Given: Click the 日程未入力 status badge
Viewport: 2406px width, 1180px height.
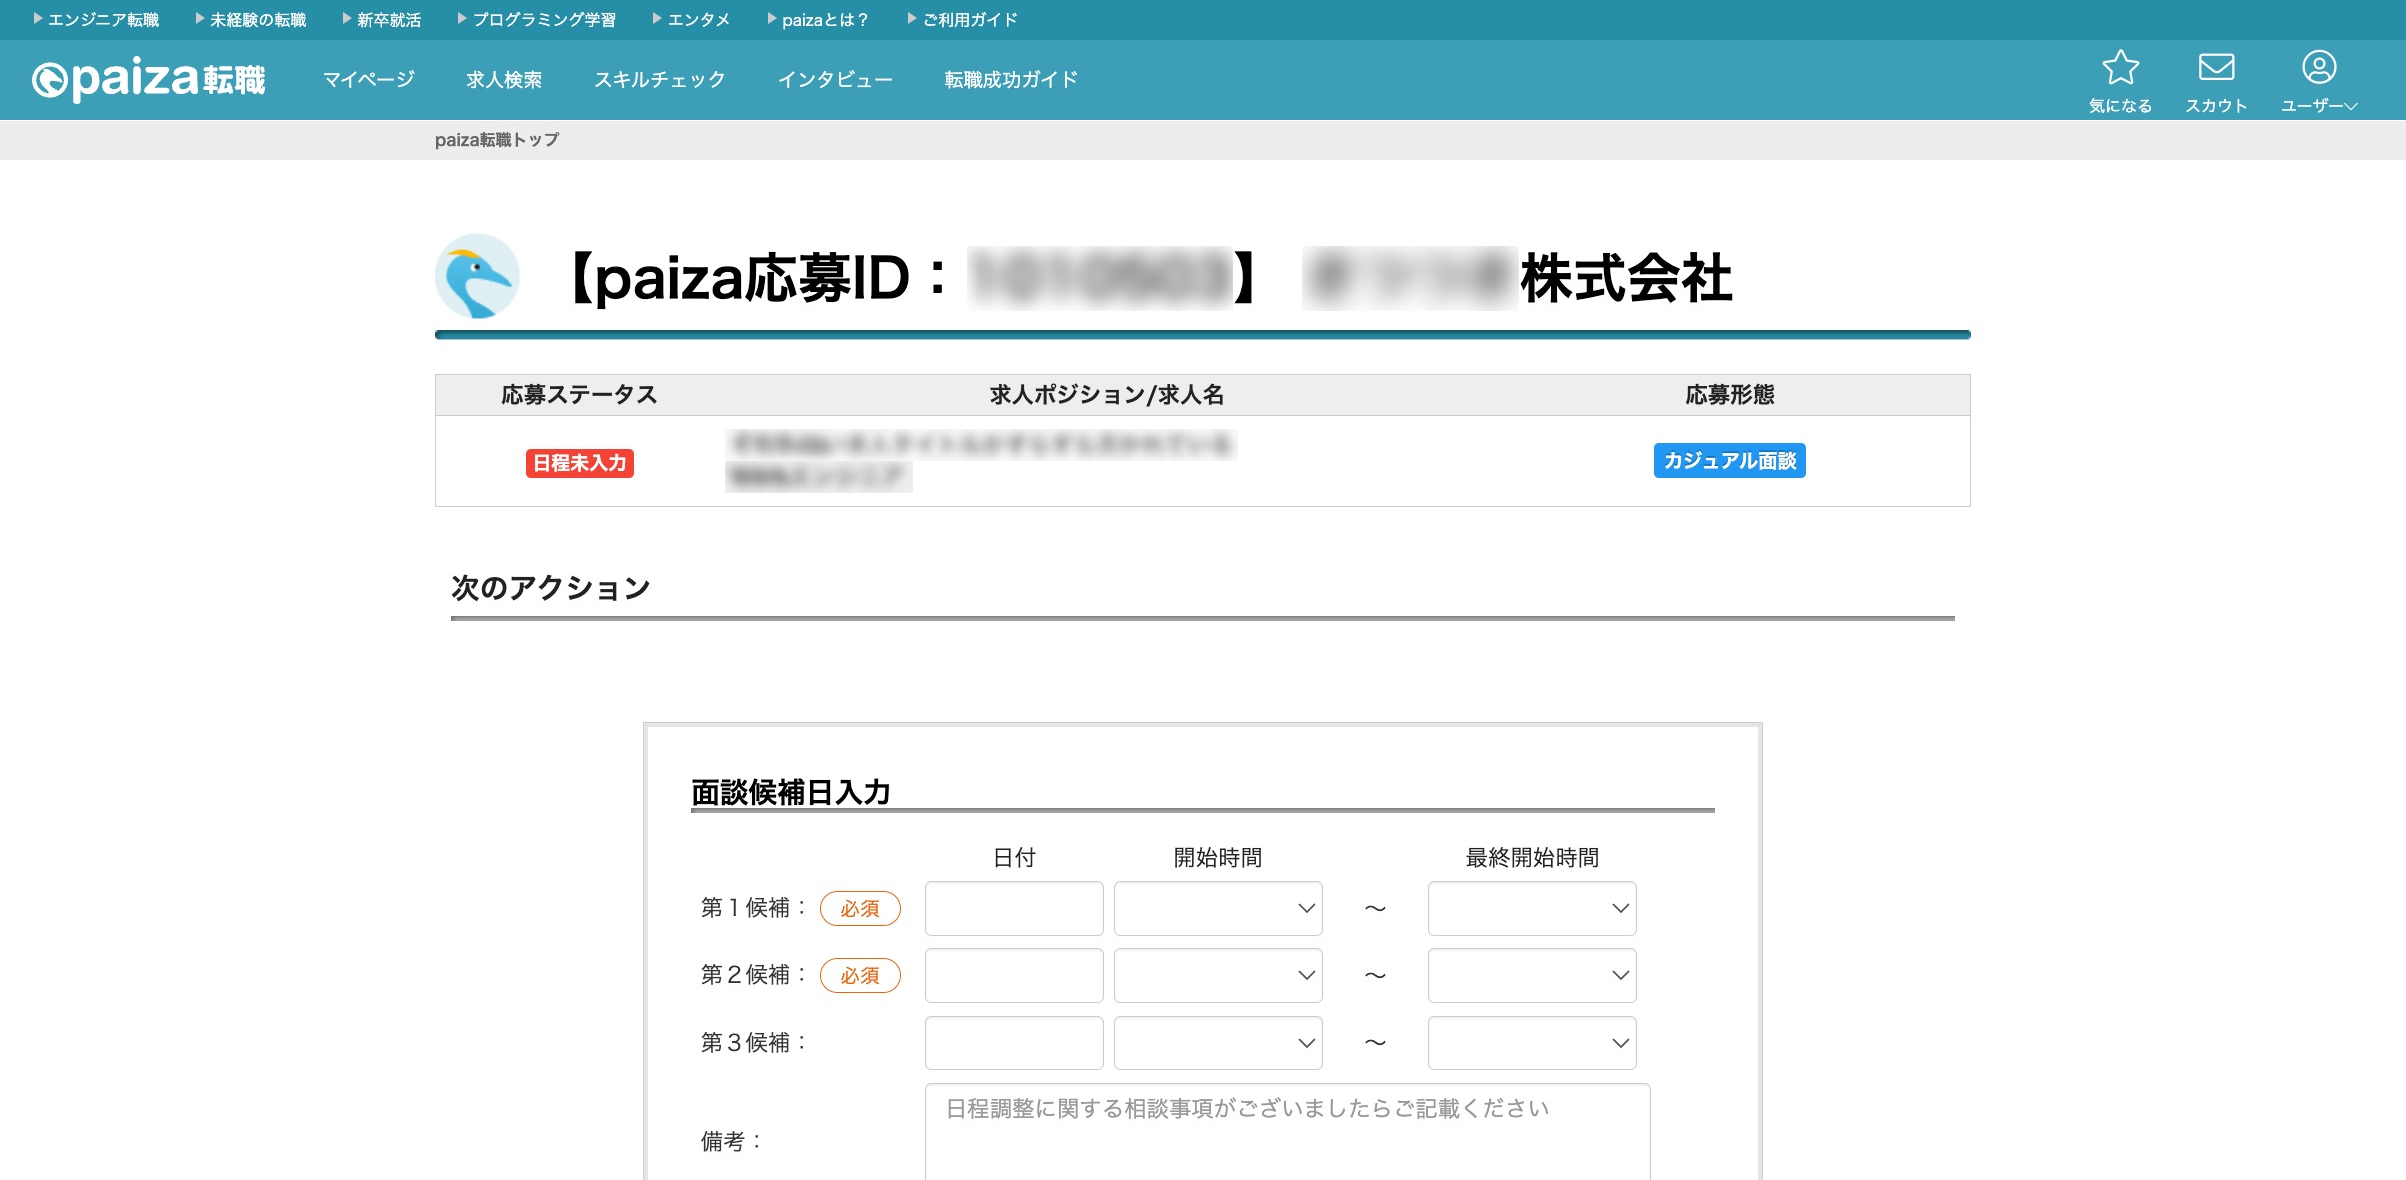Looking at the screenshot, I should point(580,463).
